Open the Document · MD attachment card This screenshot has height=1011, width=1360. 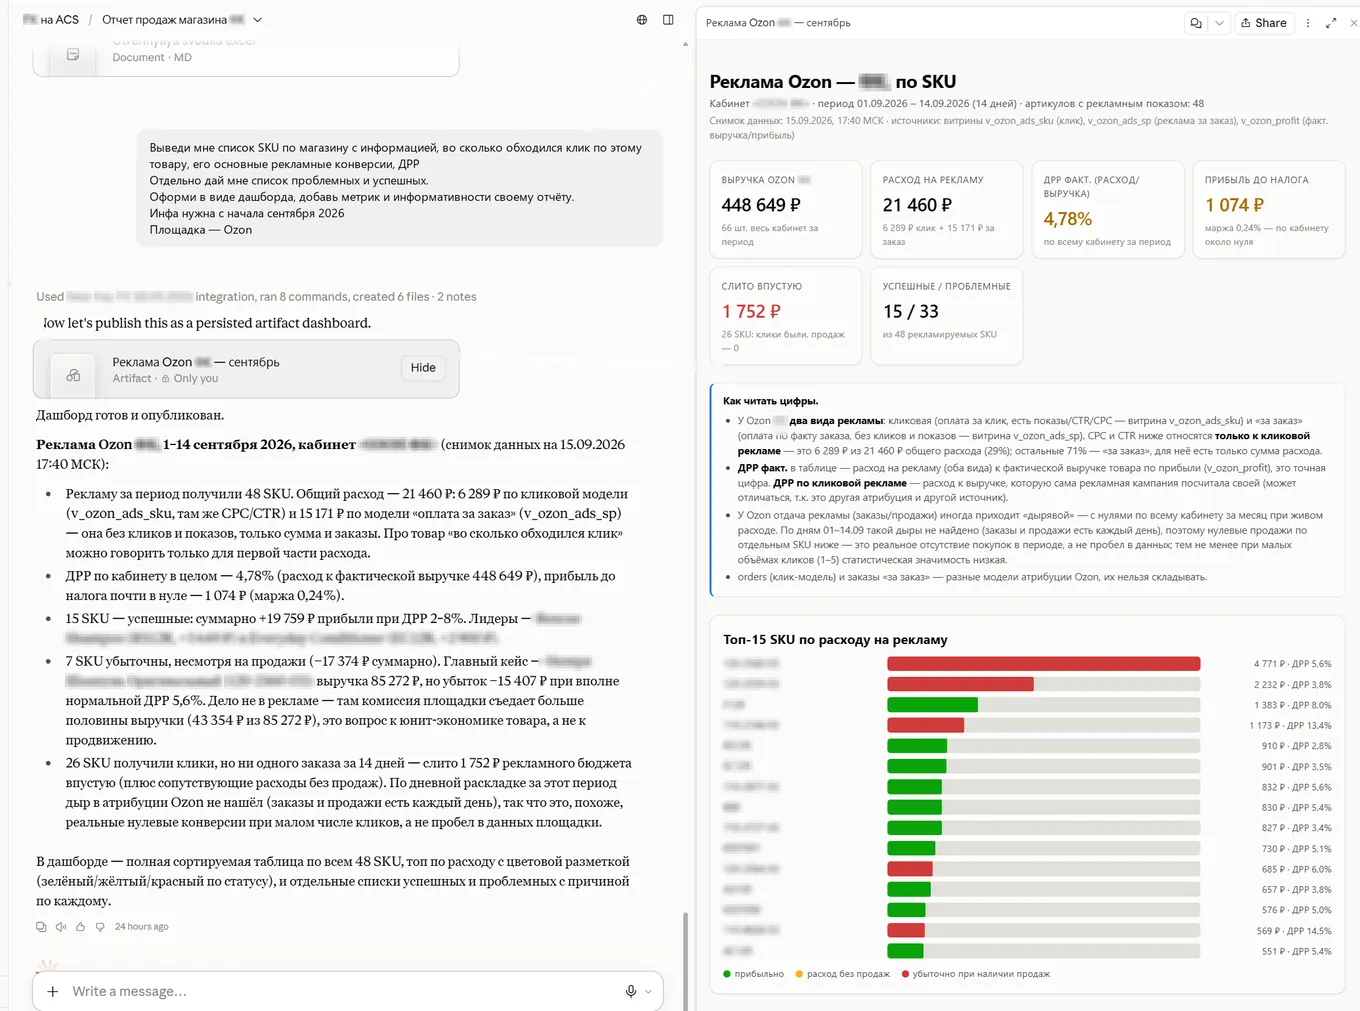point(246,58)
